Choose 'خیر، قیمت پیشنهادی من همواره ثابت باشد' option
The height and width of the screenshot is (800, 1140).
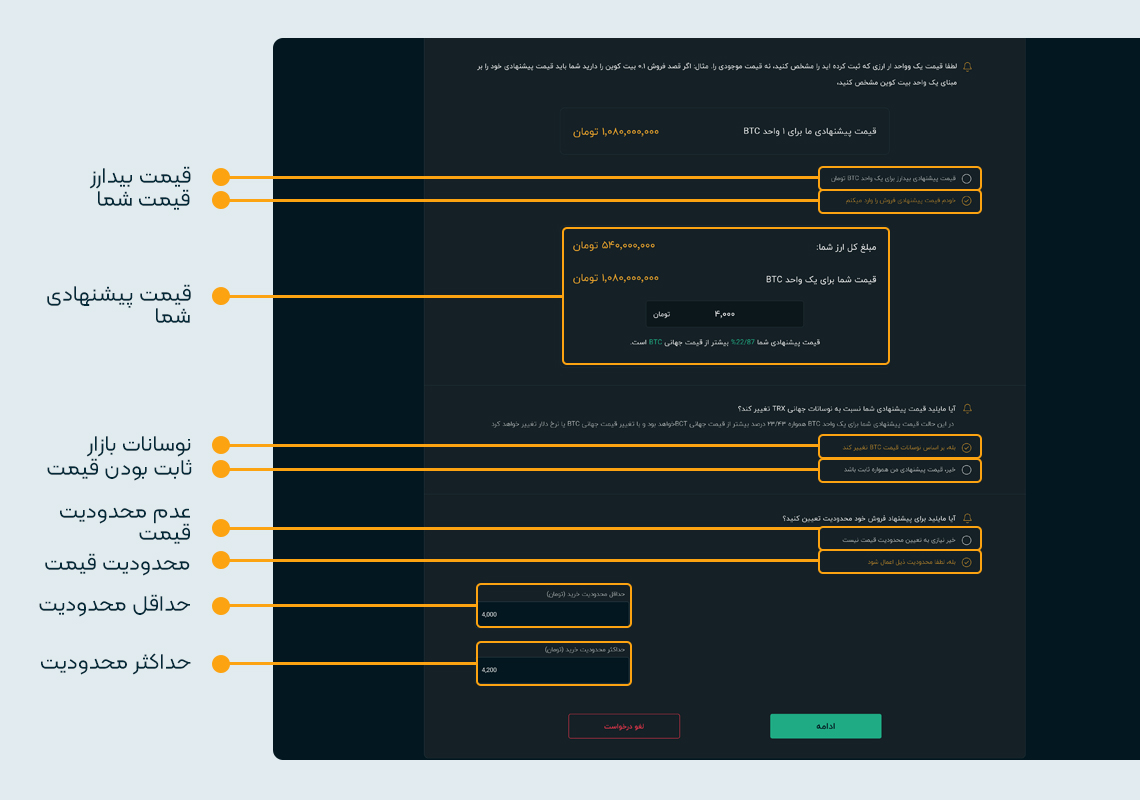point(966,470)
